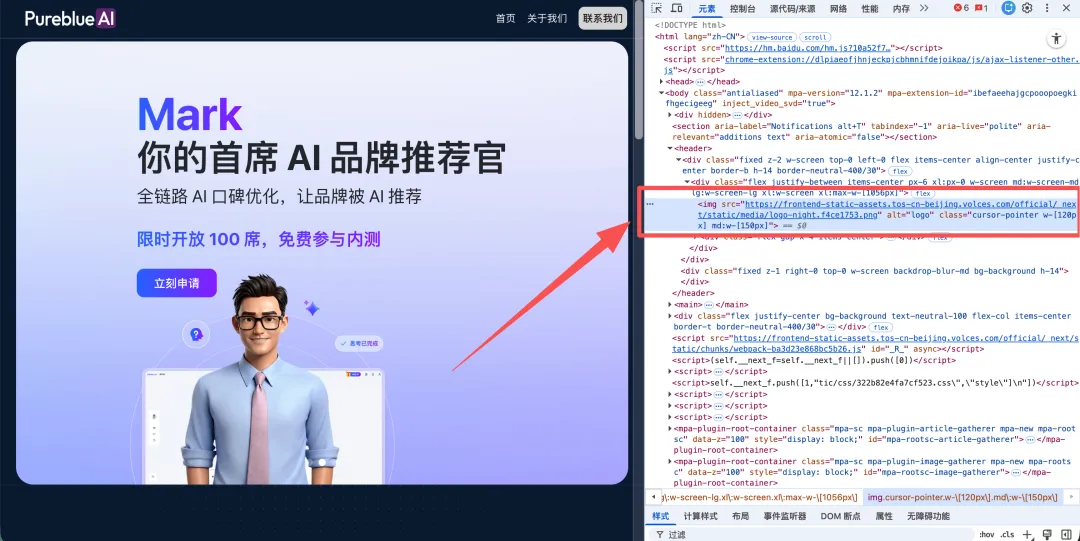This screenshot has width=1080, height=541.
Task: Open the DevTools three-dot menu
Action: [1046, 8]
